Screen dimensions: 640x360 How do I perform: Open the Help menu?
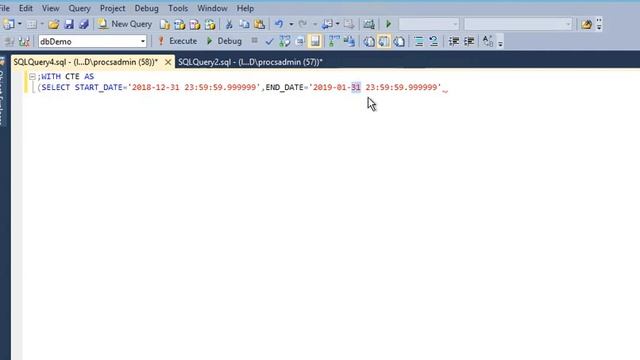click(x=245, y=8)
